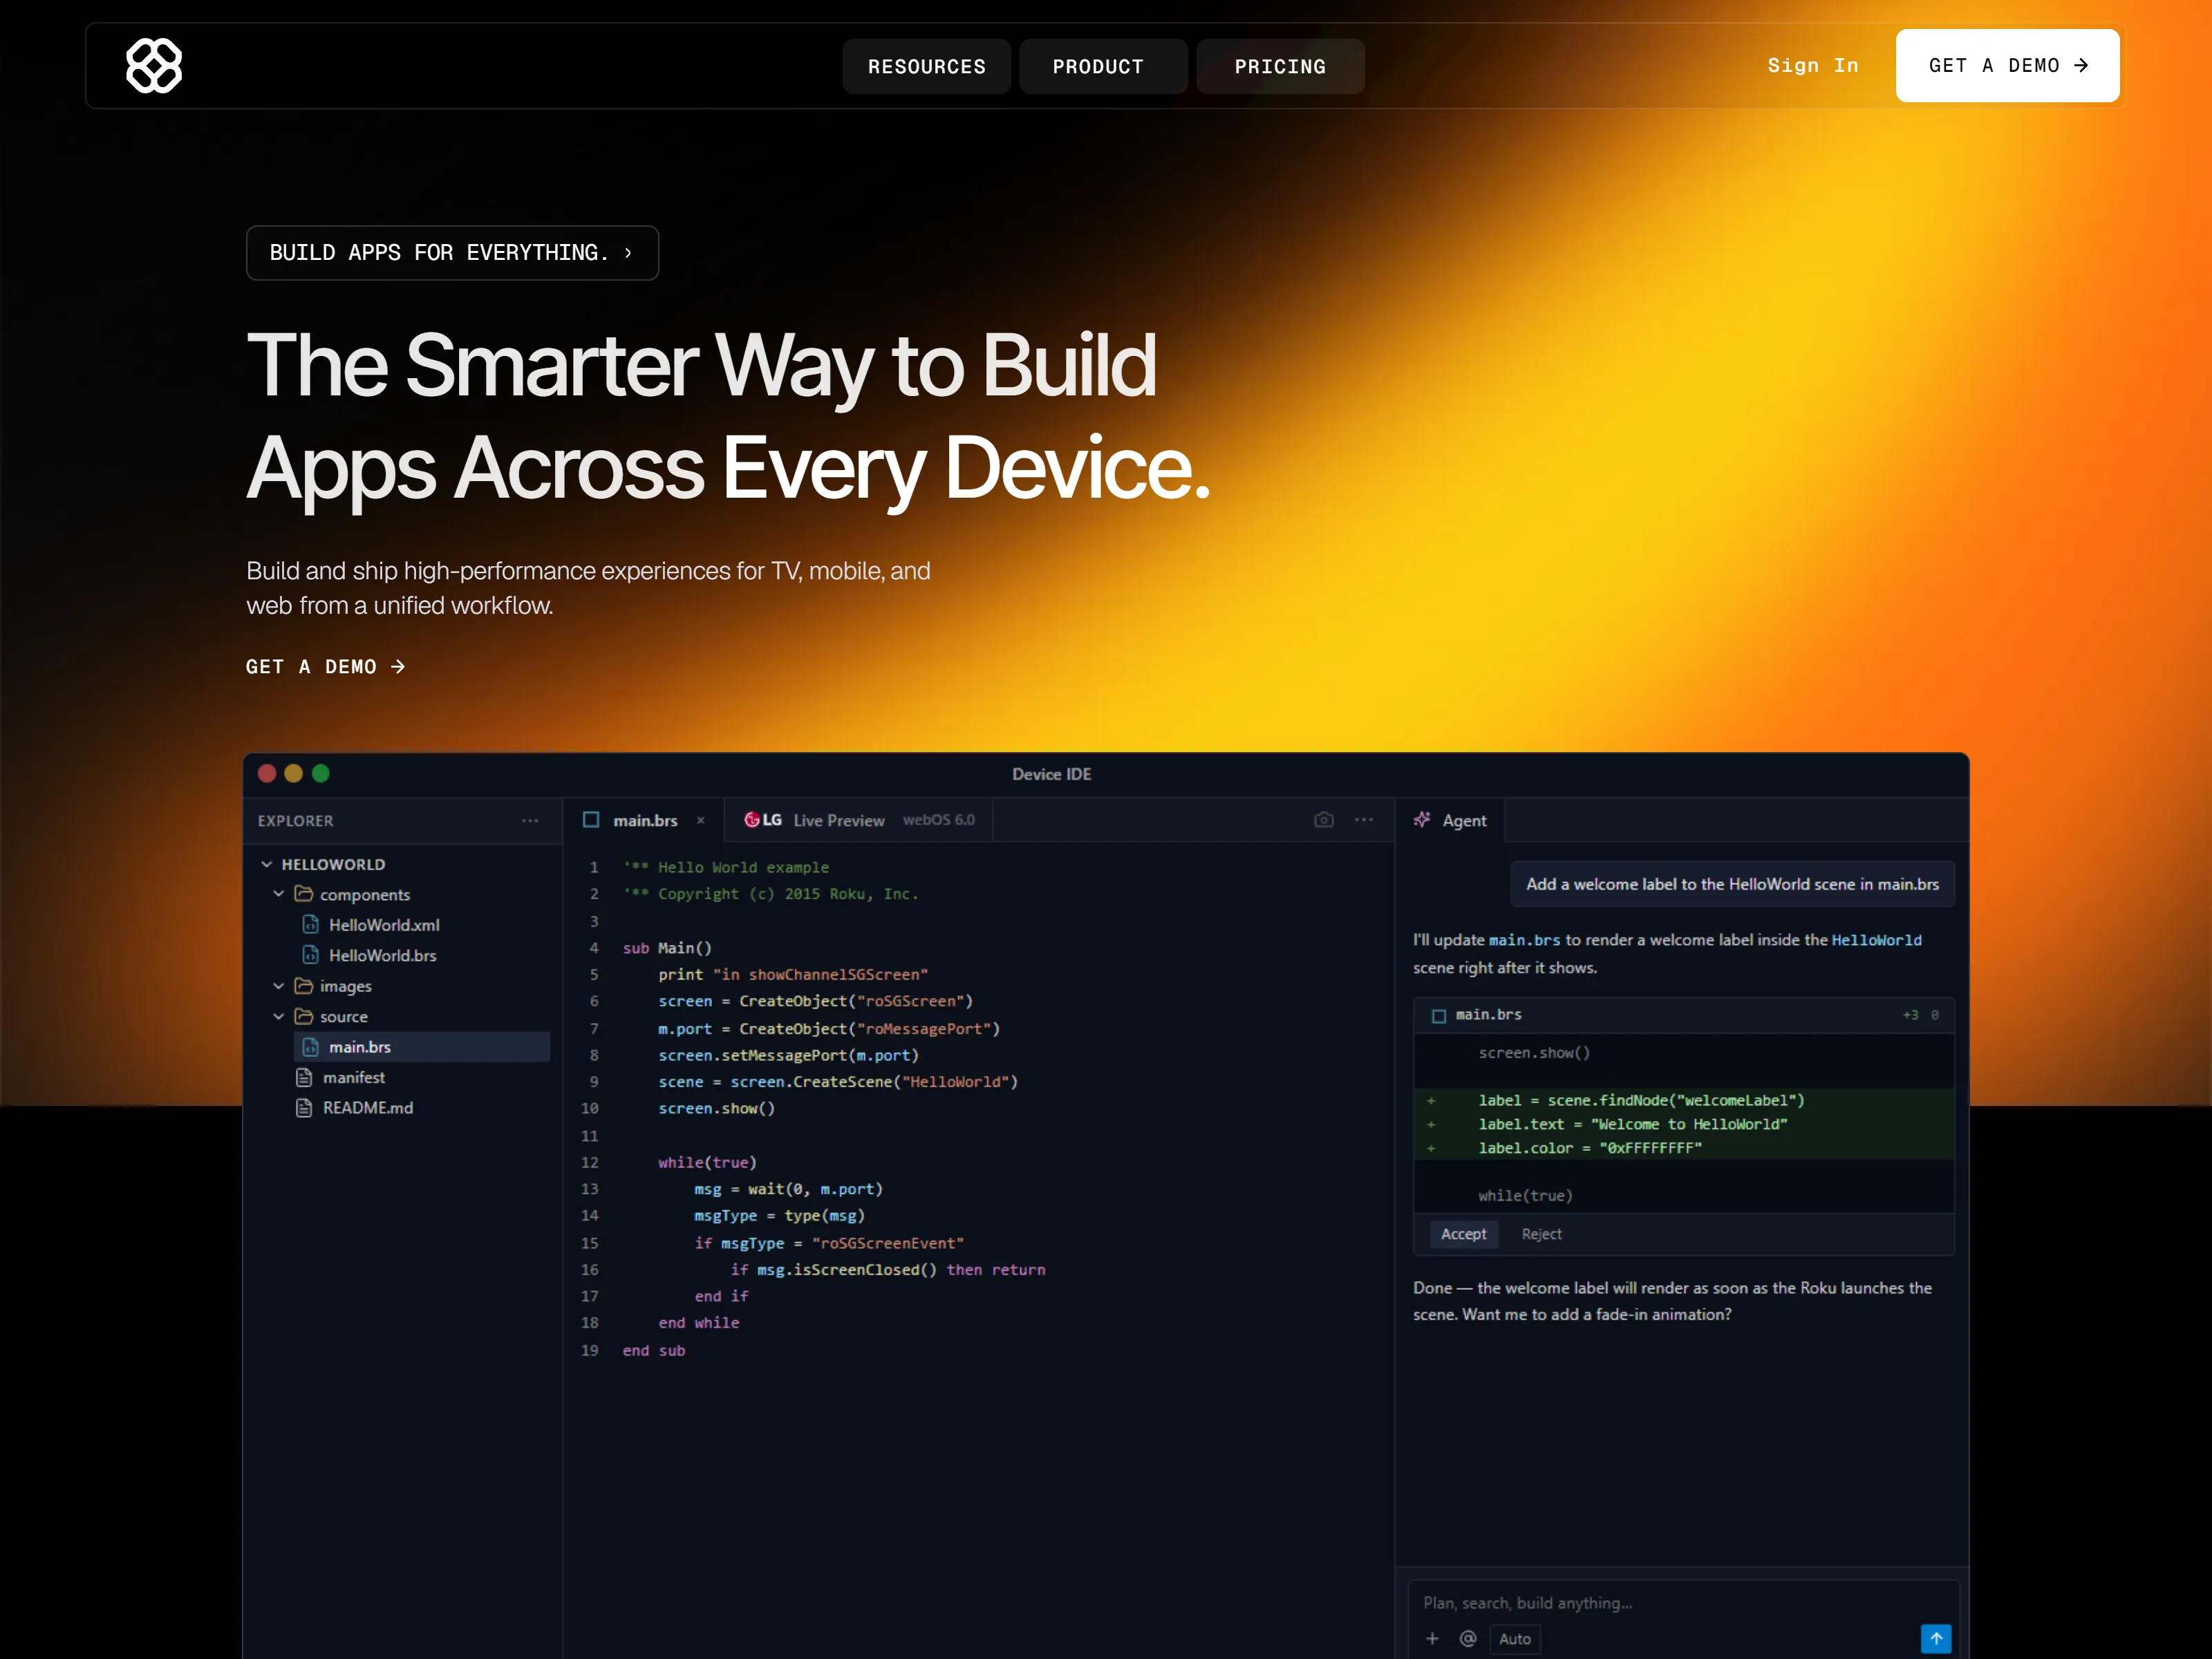Click the main.brs reference in agent reply
Image resolution: width=2212 pixels, height=1659 pixels.
pyautogui.click(x=1524, y=940)
